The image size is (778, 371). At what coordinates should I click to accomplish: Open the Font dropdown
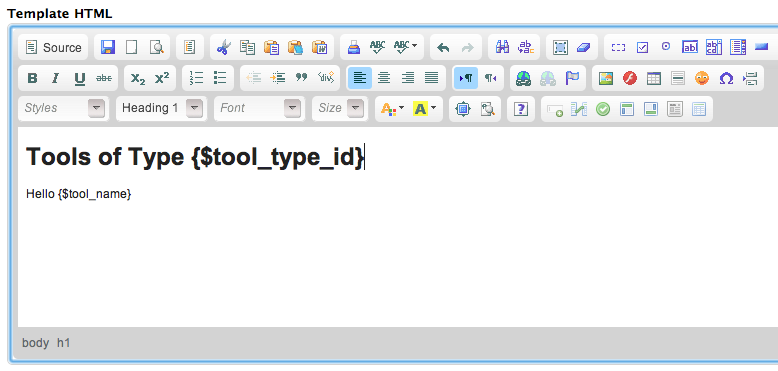259,108
